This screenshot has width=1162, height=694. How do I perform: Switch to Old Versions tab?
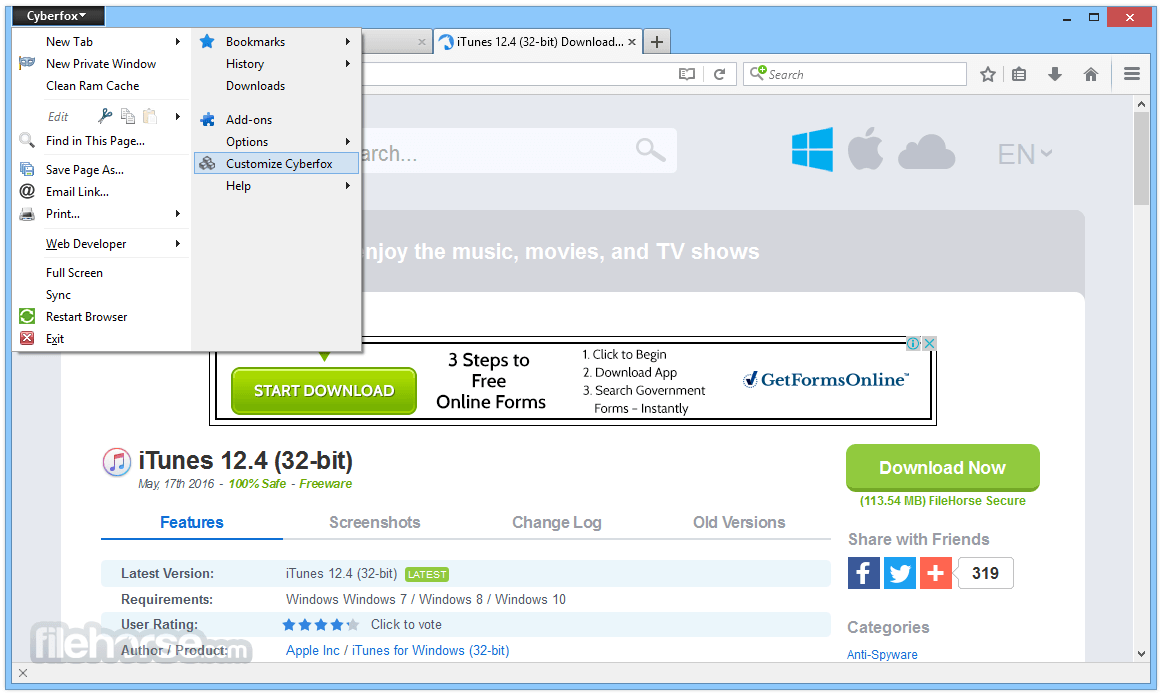739,522
